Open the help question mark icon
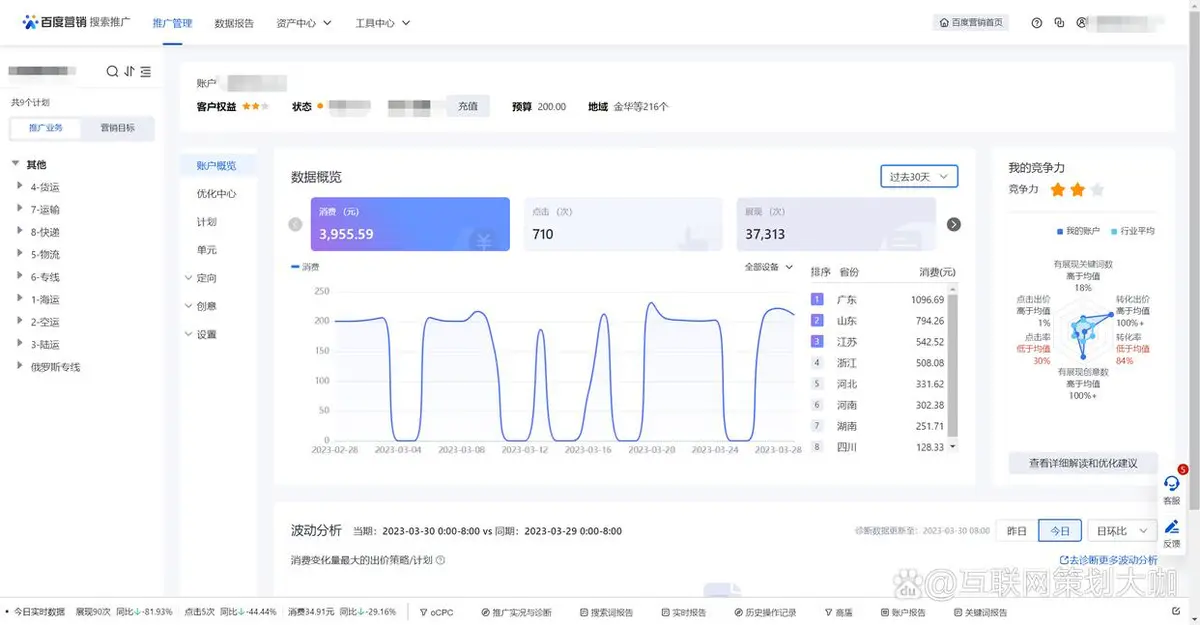 tap(1036, 23)
